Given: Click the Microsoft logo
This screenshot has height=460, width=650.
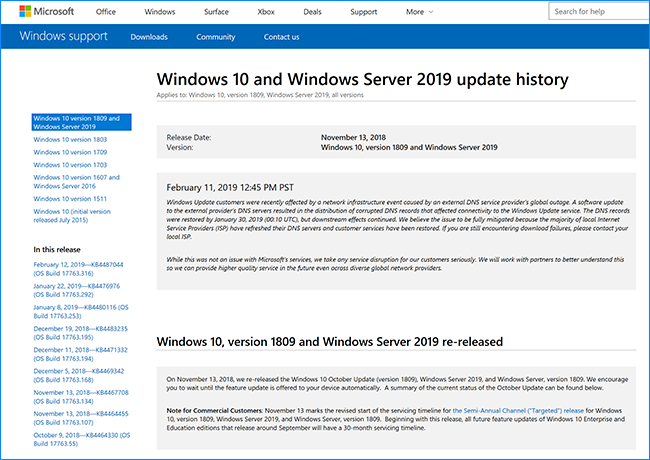Looking at the screenshot, I should coord(46,11).
